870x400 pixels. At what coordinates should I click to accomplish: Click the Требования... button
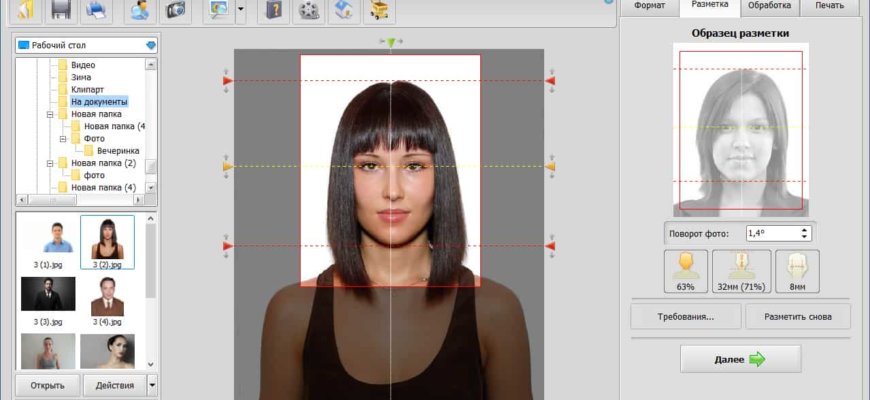pos(685,317)
